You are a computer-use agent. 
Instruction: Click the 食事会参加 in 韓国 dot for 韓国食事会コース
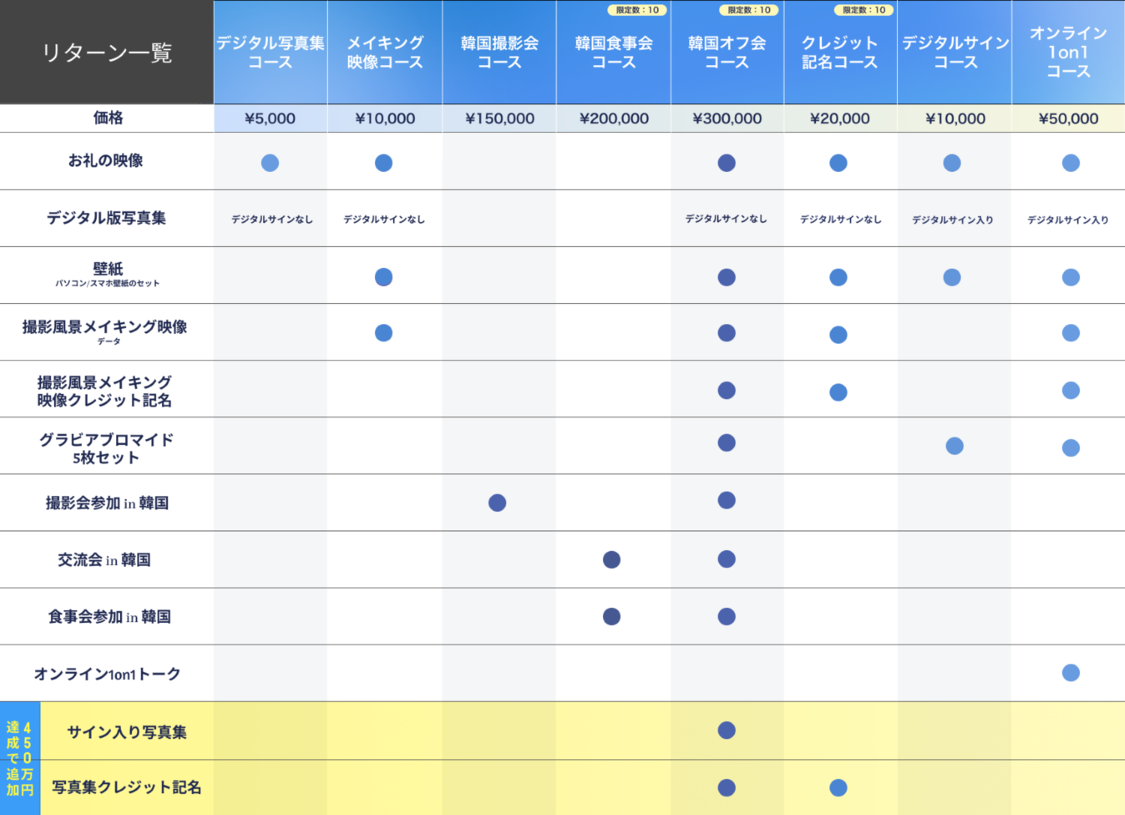(612, 616)
